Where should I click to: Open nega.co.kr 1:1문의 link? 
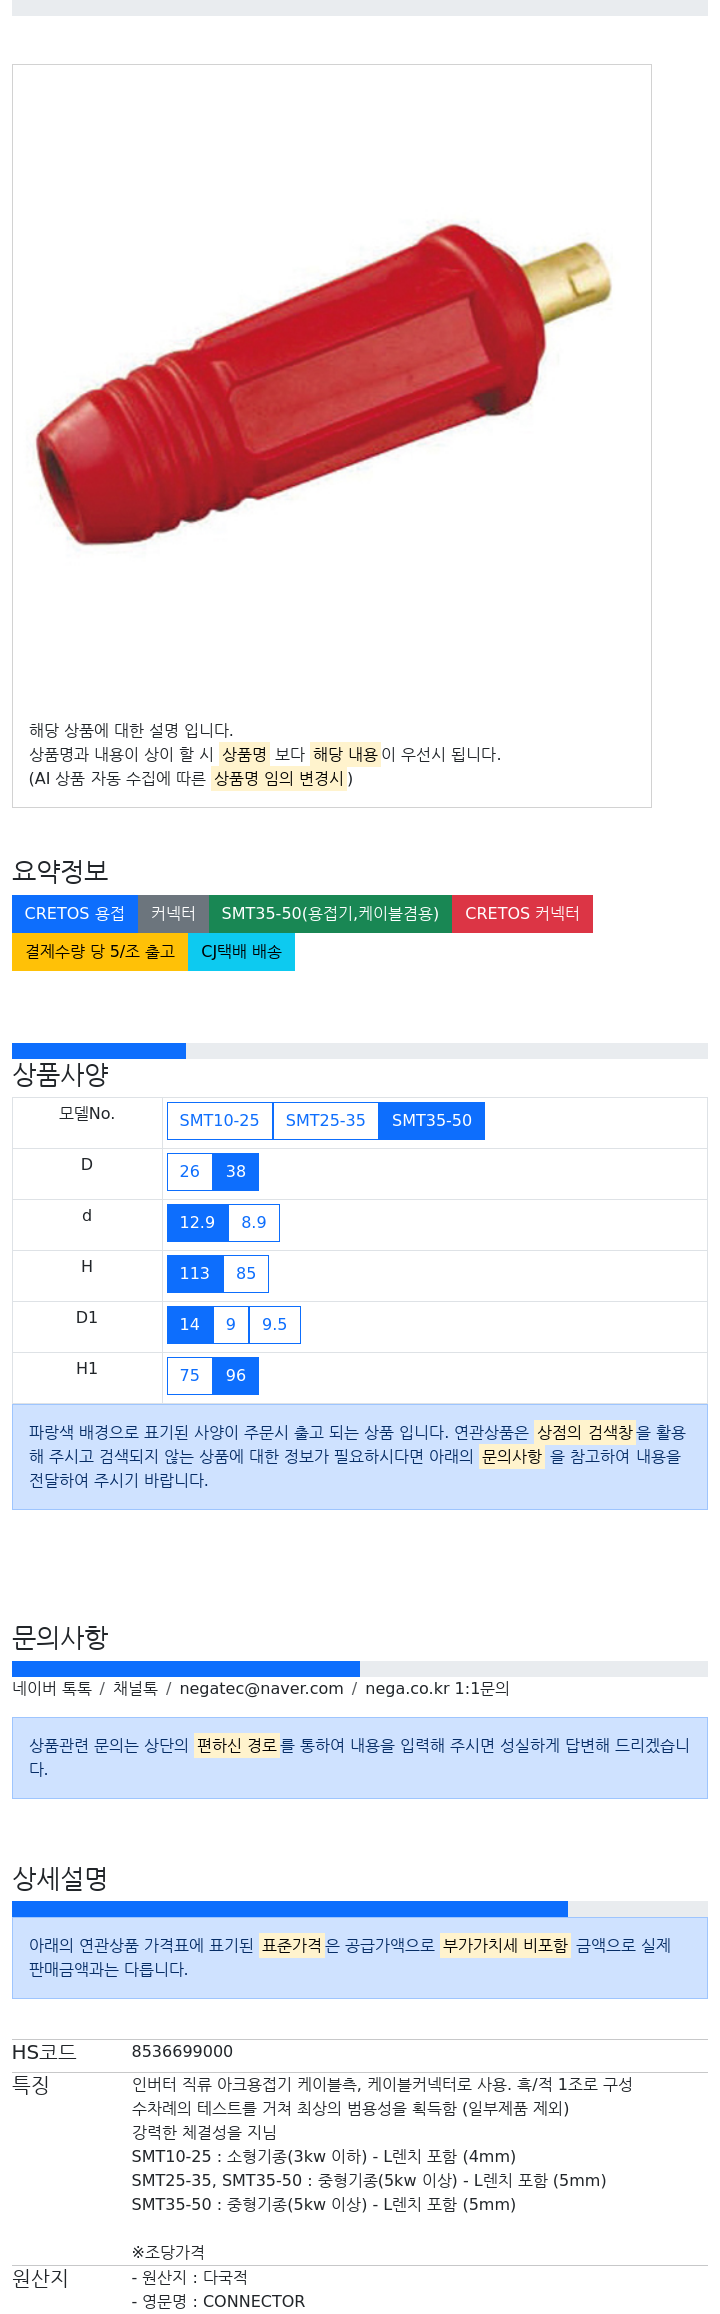(x=437, y=1689)
